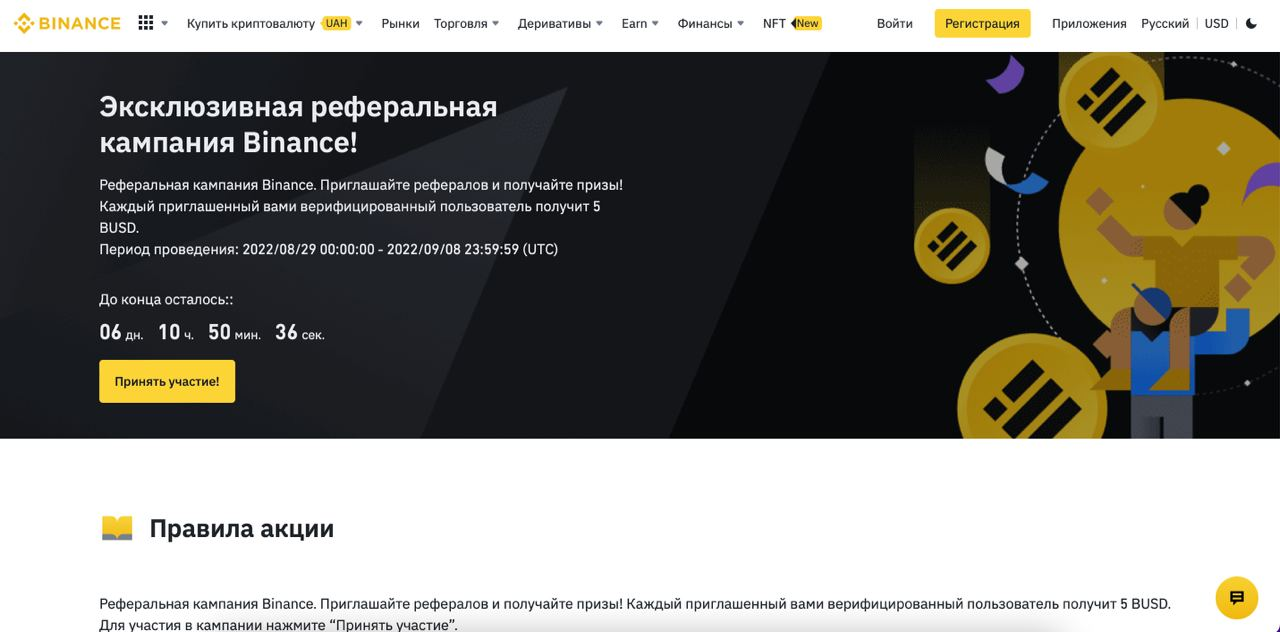
Task: Click the UAH currency badge
Action: pyautogui.click(x=336, y=23)
